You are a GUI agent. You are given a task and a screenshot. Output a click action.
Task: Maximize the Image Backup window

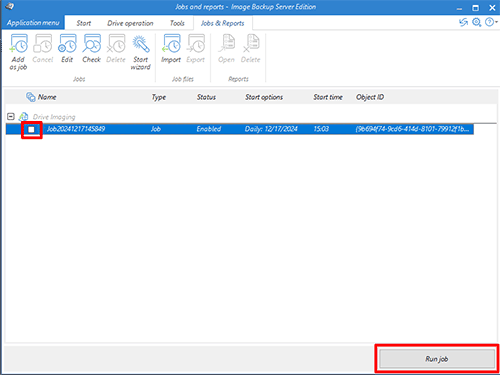pyautogui.click(x=476, y=7)
